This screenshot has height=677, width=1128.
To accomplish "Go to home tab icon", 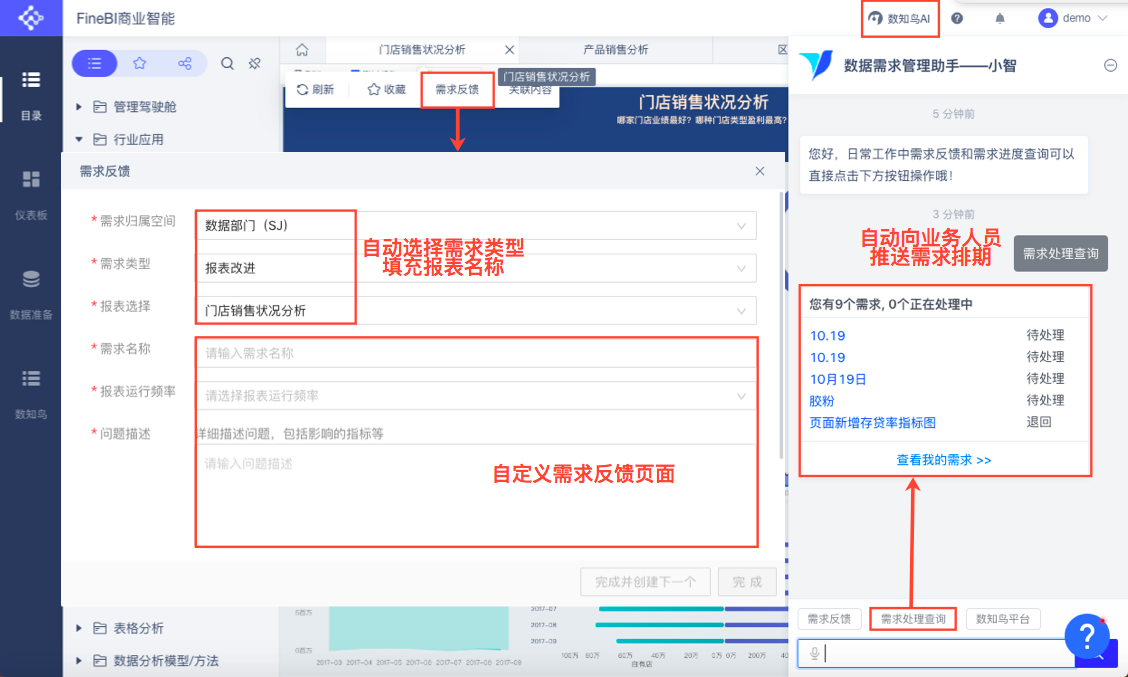I will click(x=302, y=50).
